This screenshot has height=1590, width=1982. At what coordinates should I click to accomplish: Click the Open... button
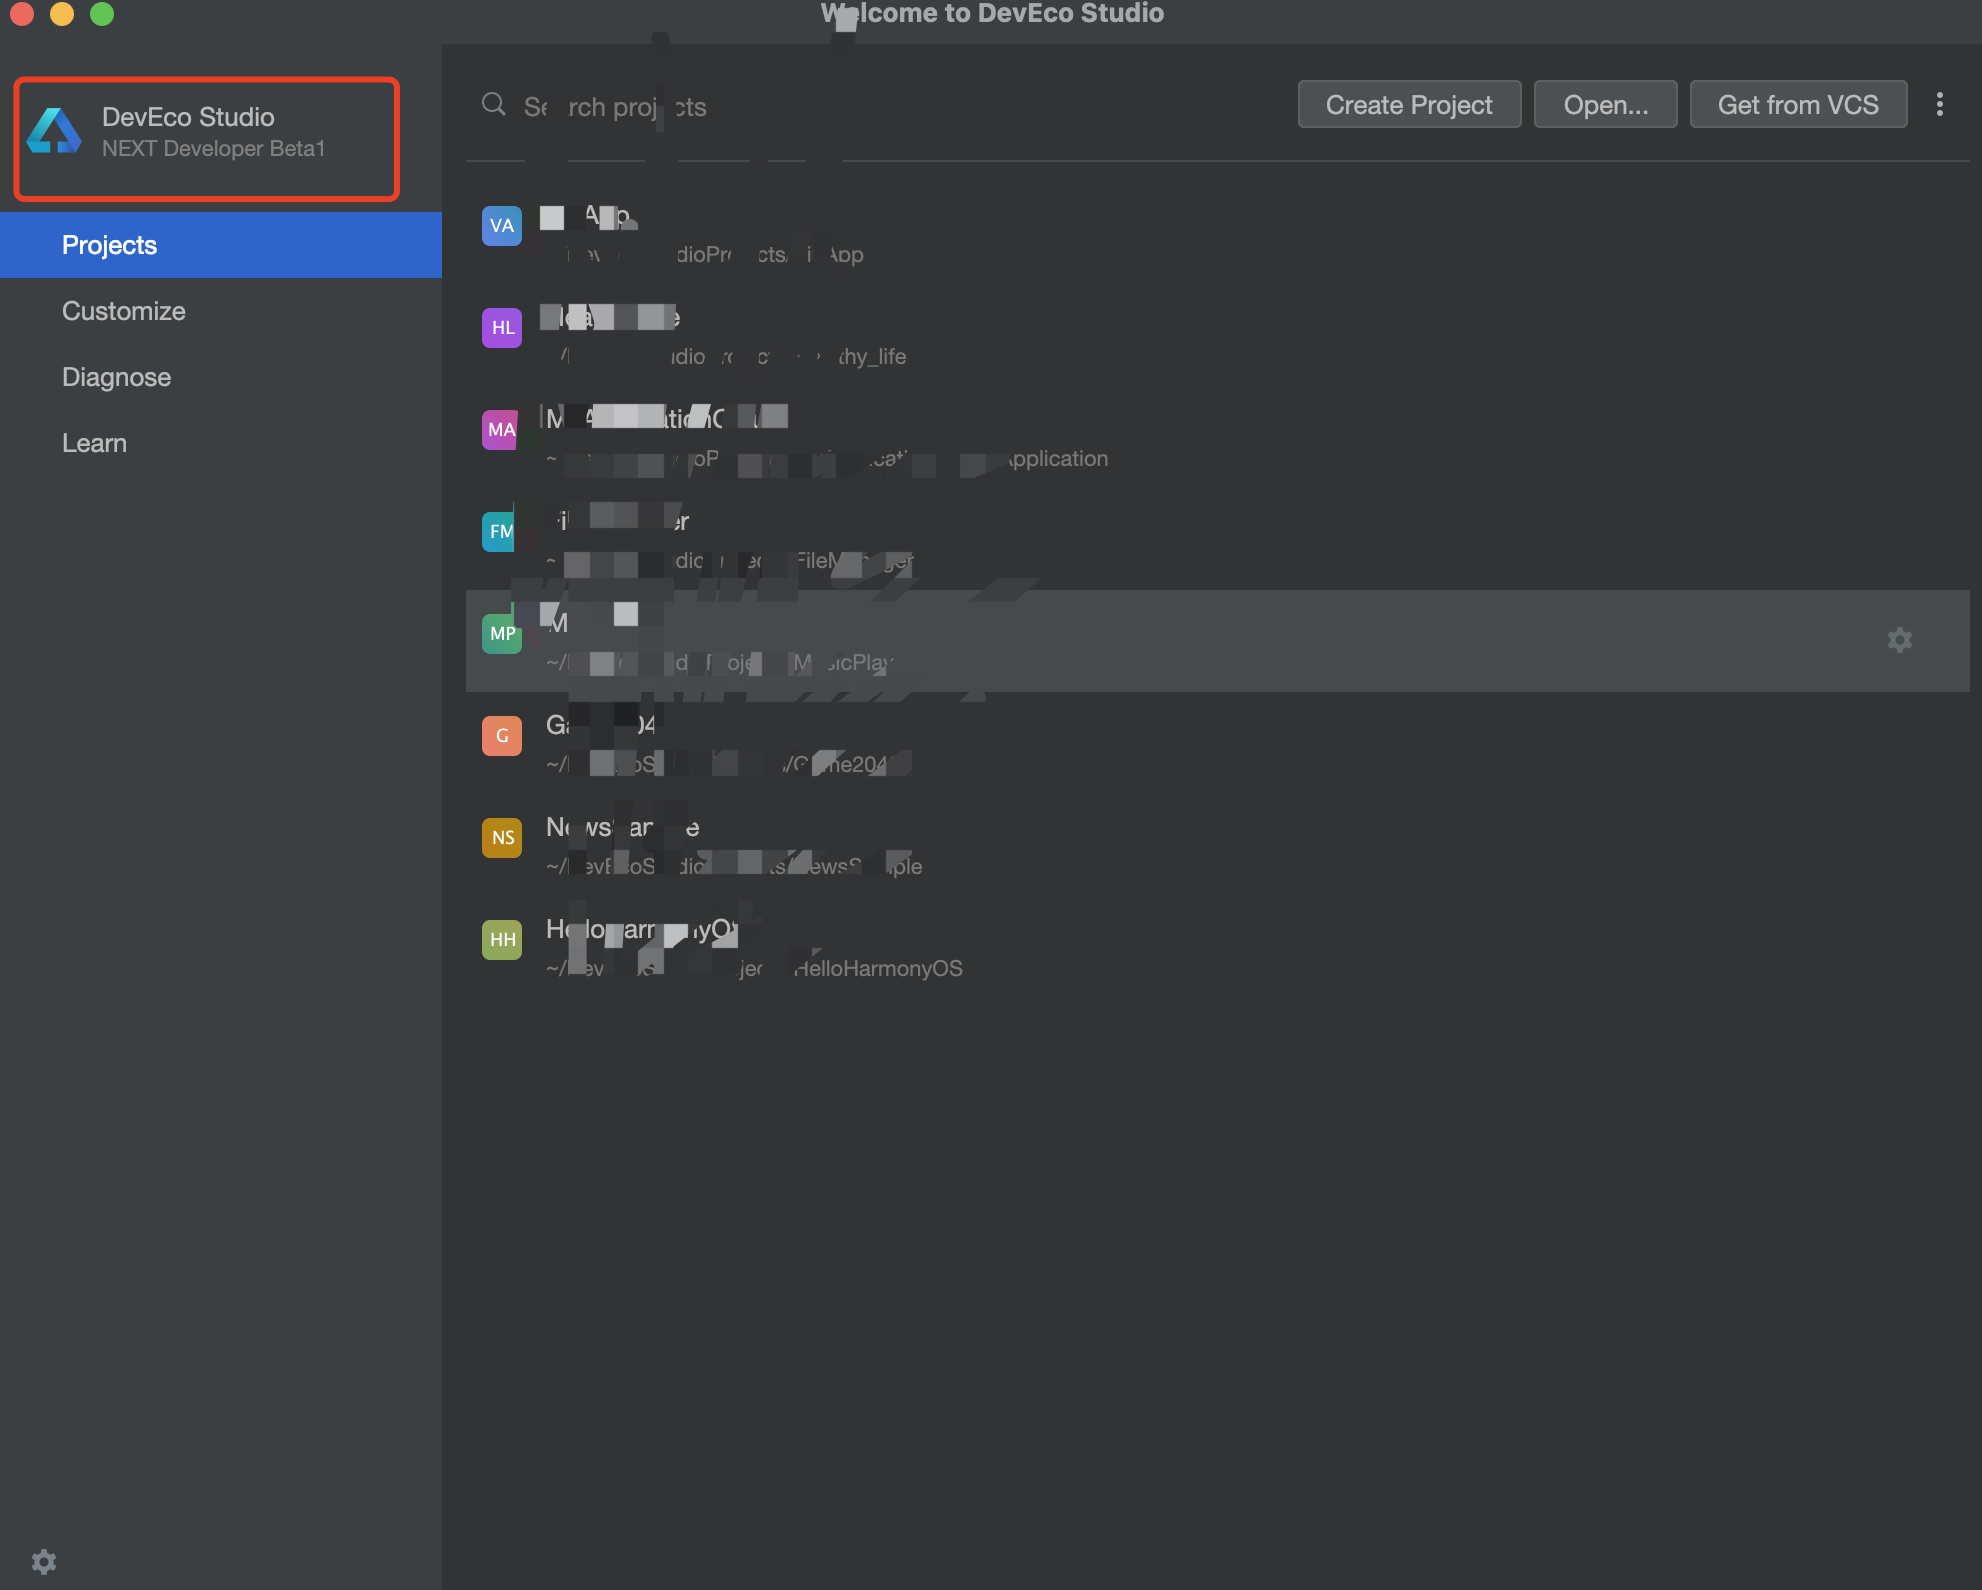1604,105
